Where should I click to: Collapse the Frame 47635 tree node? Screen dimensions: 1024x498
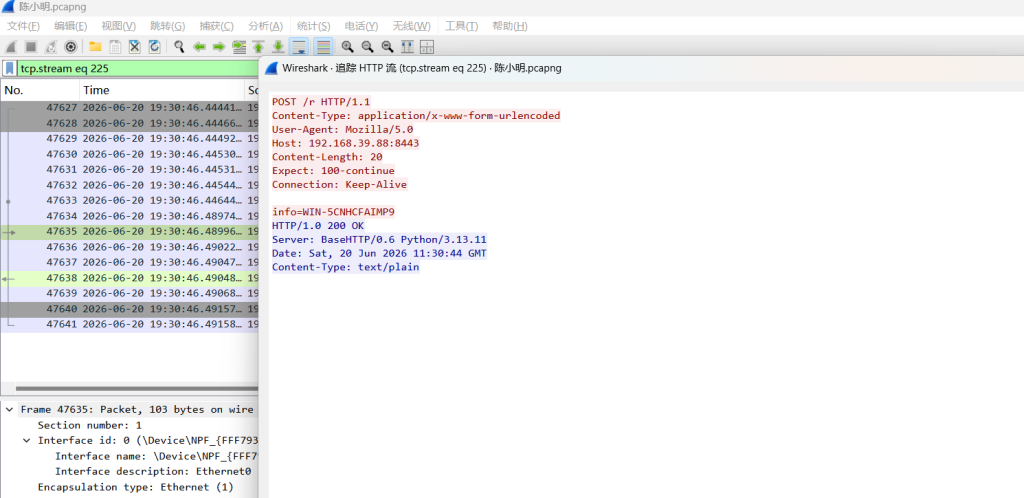(9, 410)
